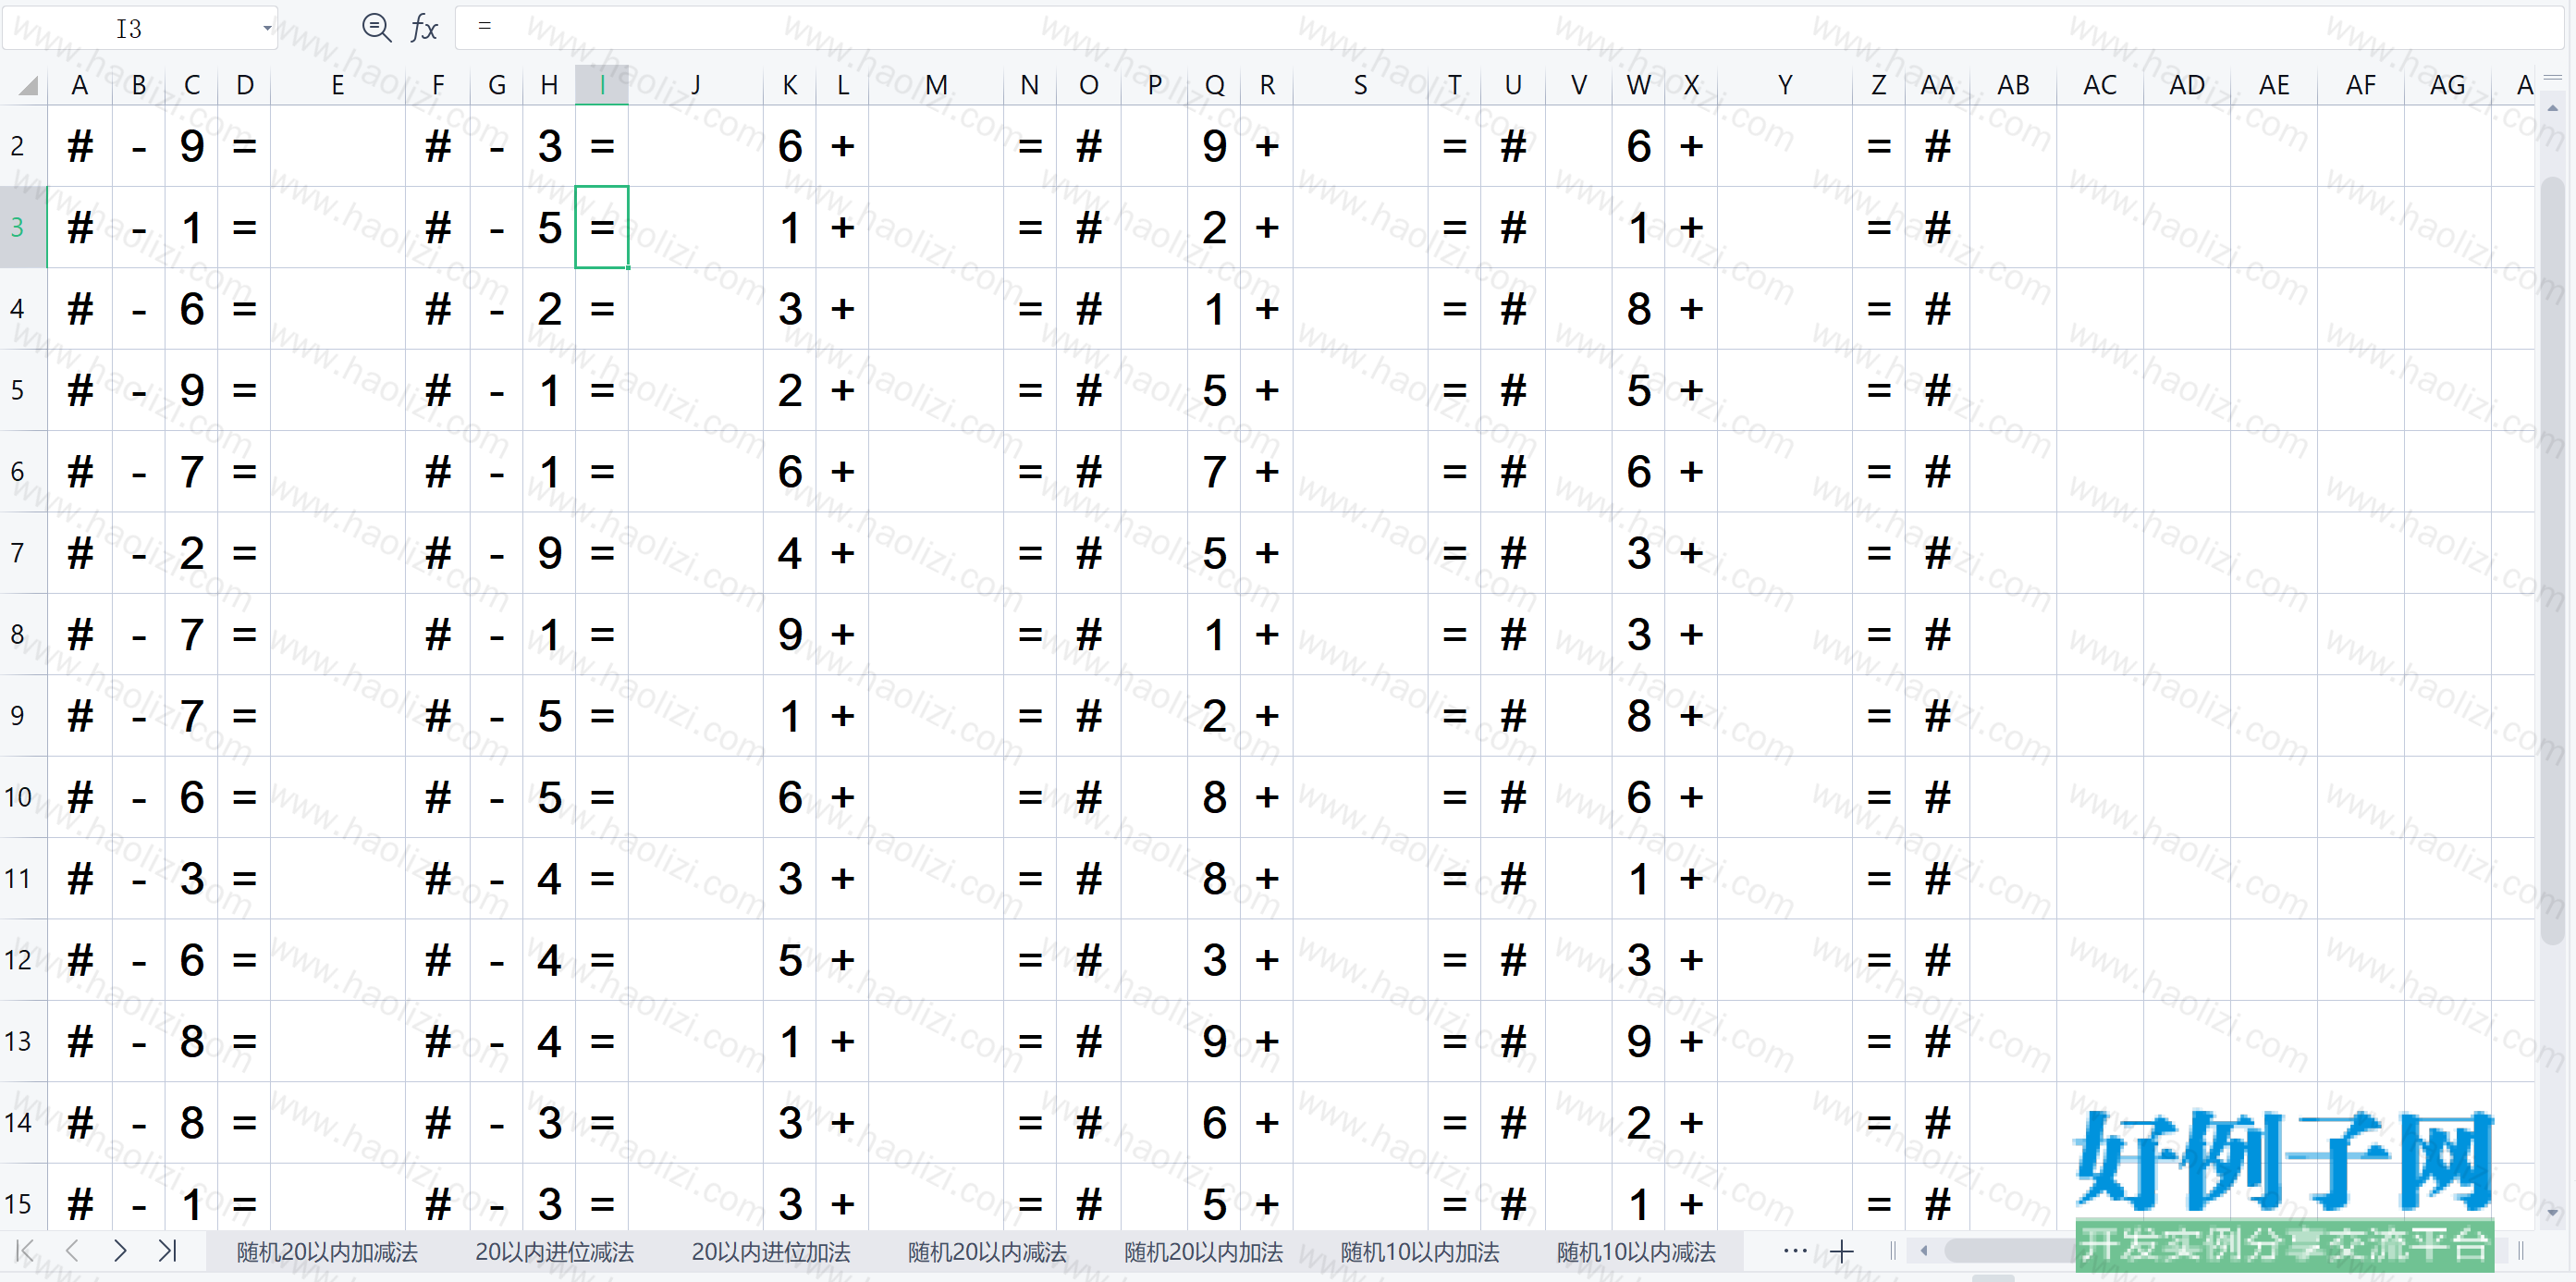2576x1282 pixels.
Task: Click cell K11 containing 3
Action: pyautogui.click(x=790, y=879)
